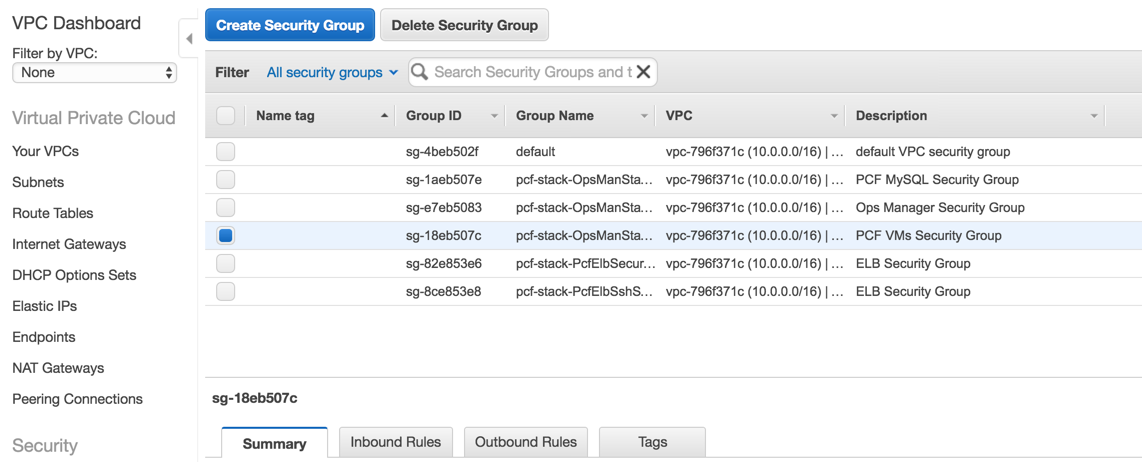Screen dimensions: 1142x462
Task: Open the Group ID column sort arrow
Action: [494, 116]
